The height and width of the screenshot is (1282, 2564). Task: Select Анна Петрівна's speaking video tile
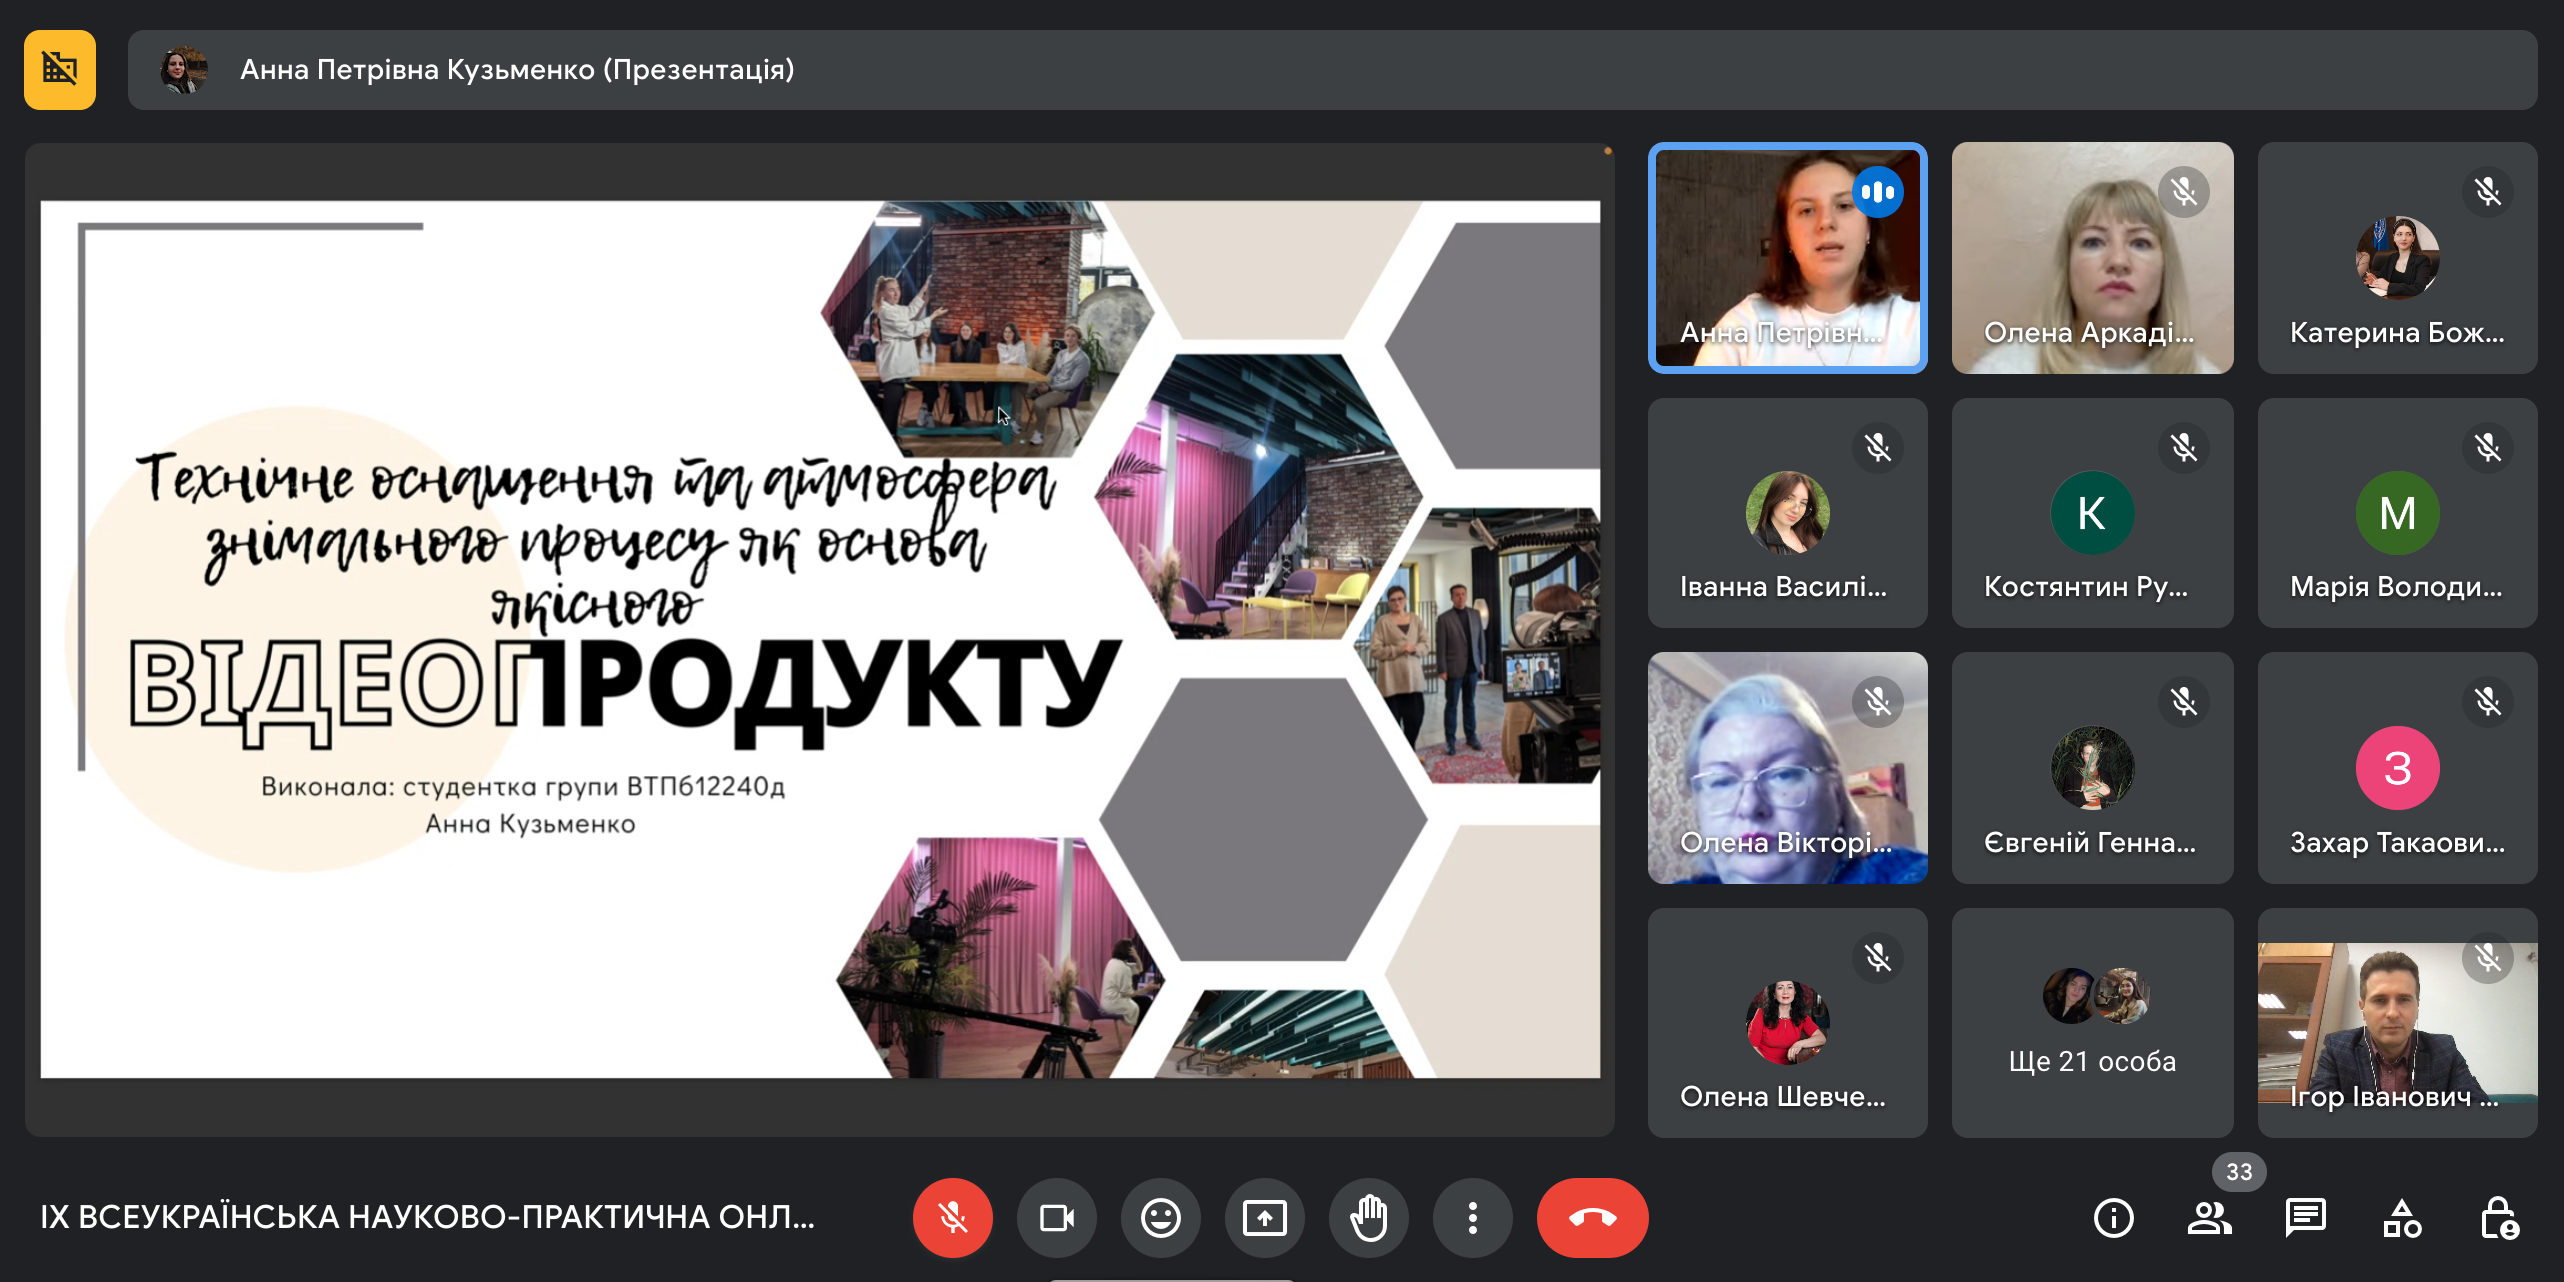click(x=1787, y=258)
